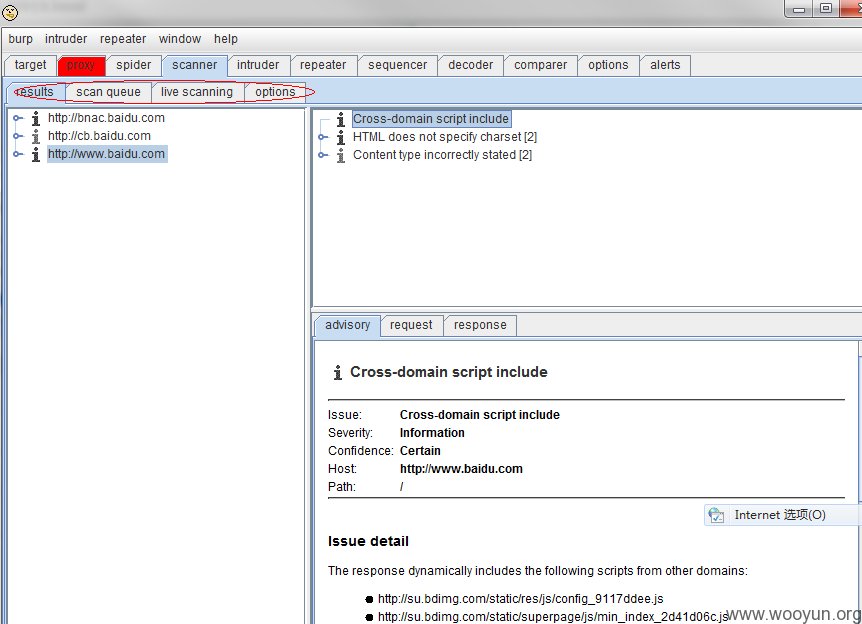Click the Confidence value Certain
This screenshot has width=862, height=624.
(420, 451)
